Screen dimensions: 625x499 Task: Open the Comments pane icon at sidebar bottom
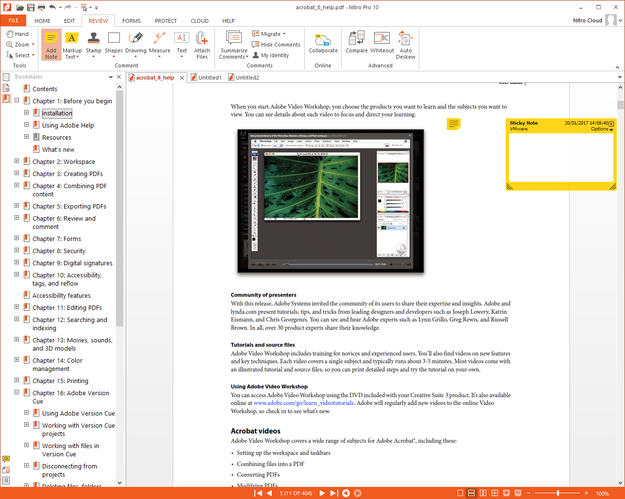point(6,459)
